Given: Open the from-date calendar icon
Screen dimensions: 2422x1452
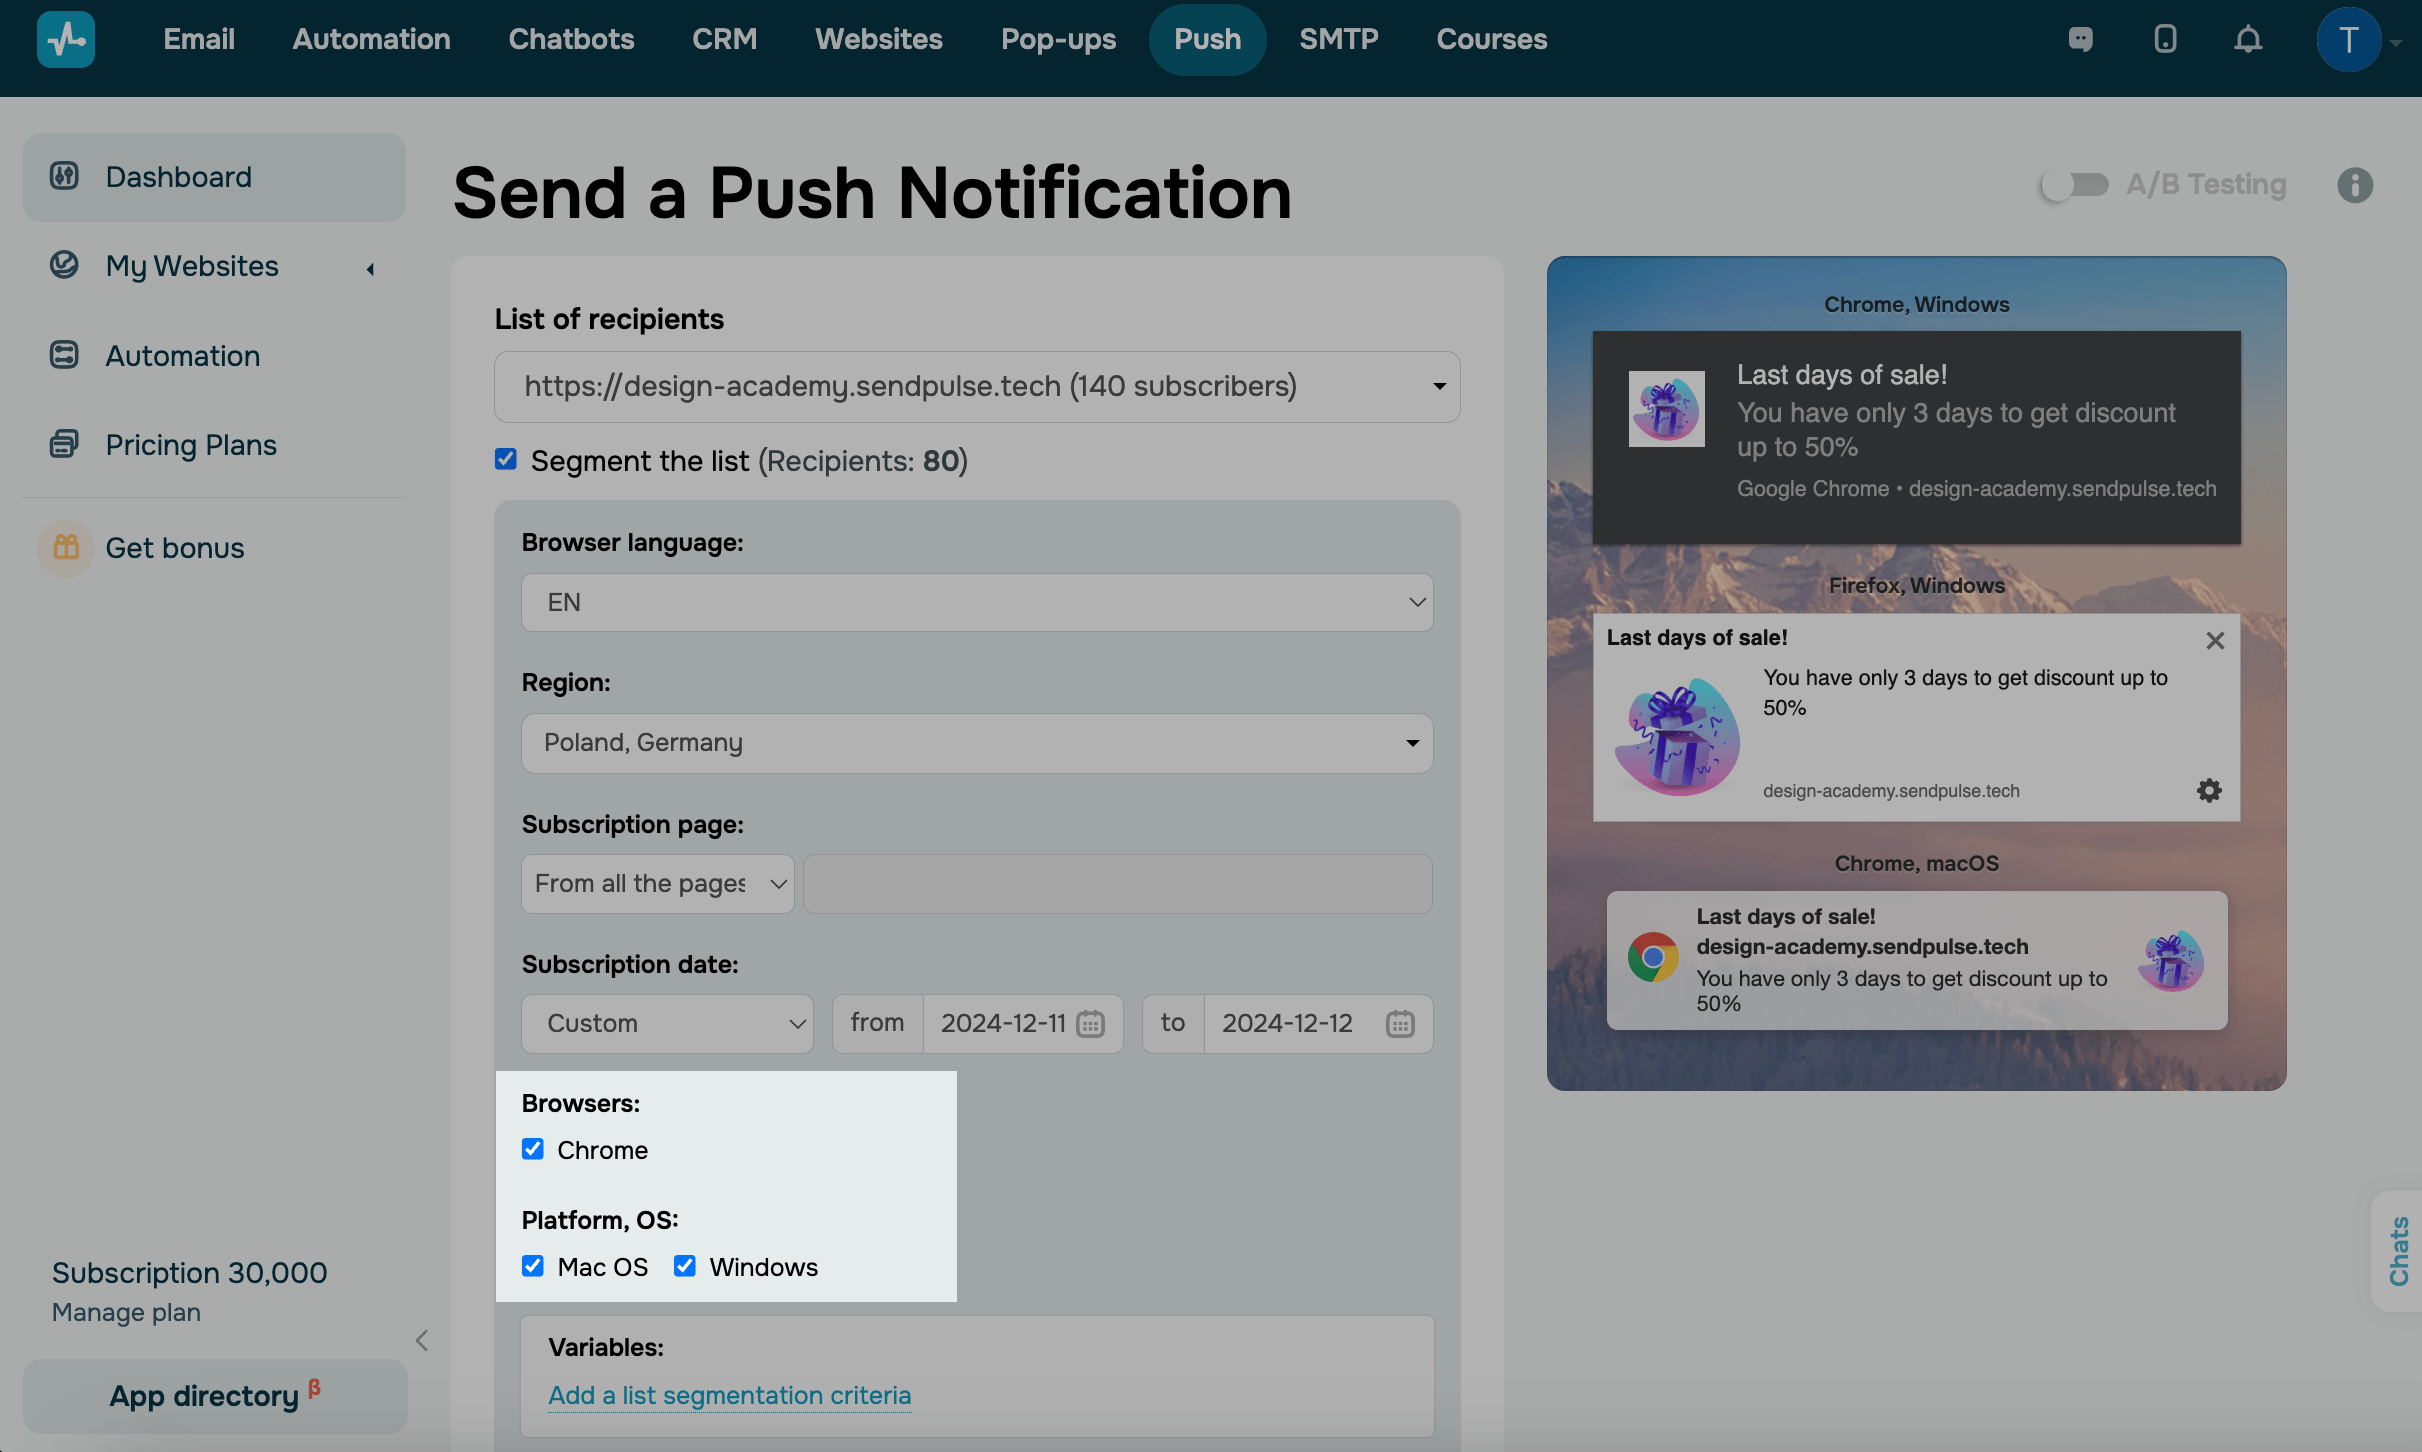Looking at the screenshot, I should pyautogui.click(x=1090, y=1023).
